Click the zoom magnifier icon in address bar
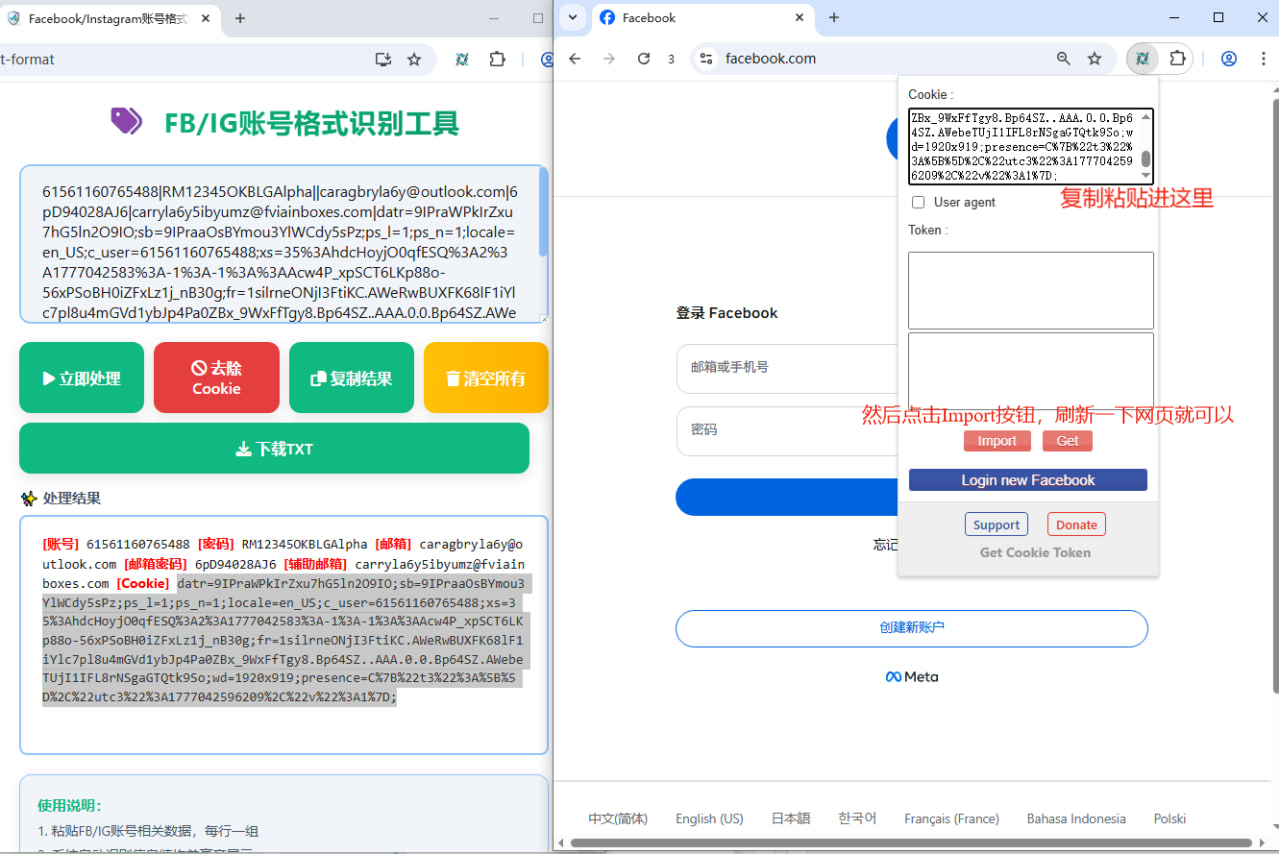This screenshot has height=854, width=1279. [1064, 59]
